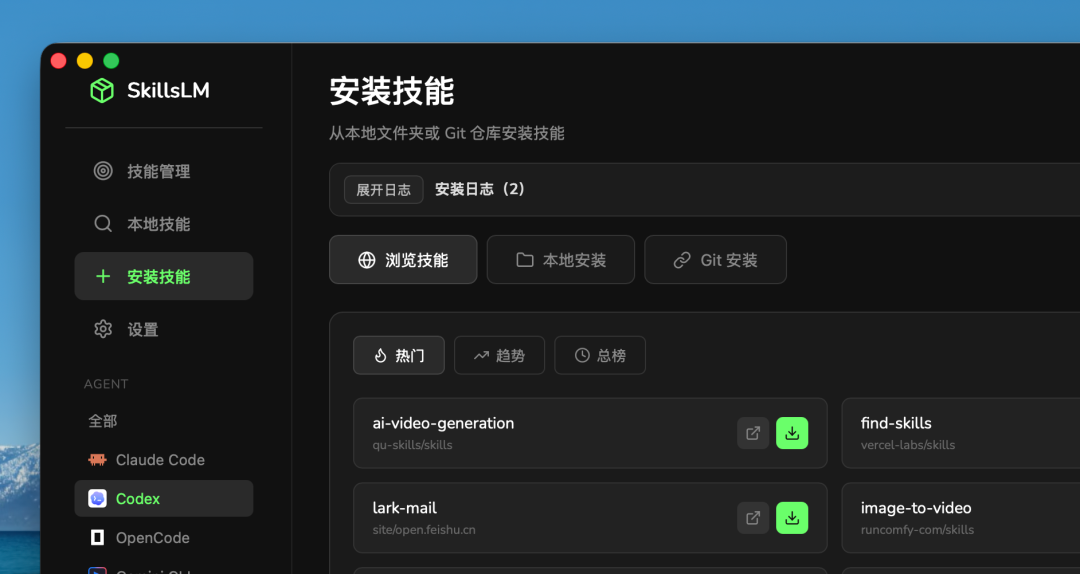This screenshot has height=574, width=1080.
Task: Download the lark-mail skill
Action: [x=792, y=517]
